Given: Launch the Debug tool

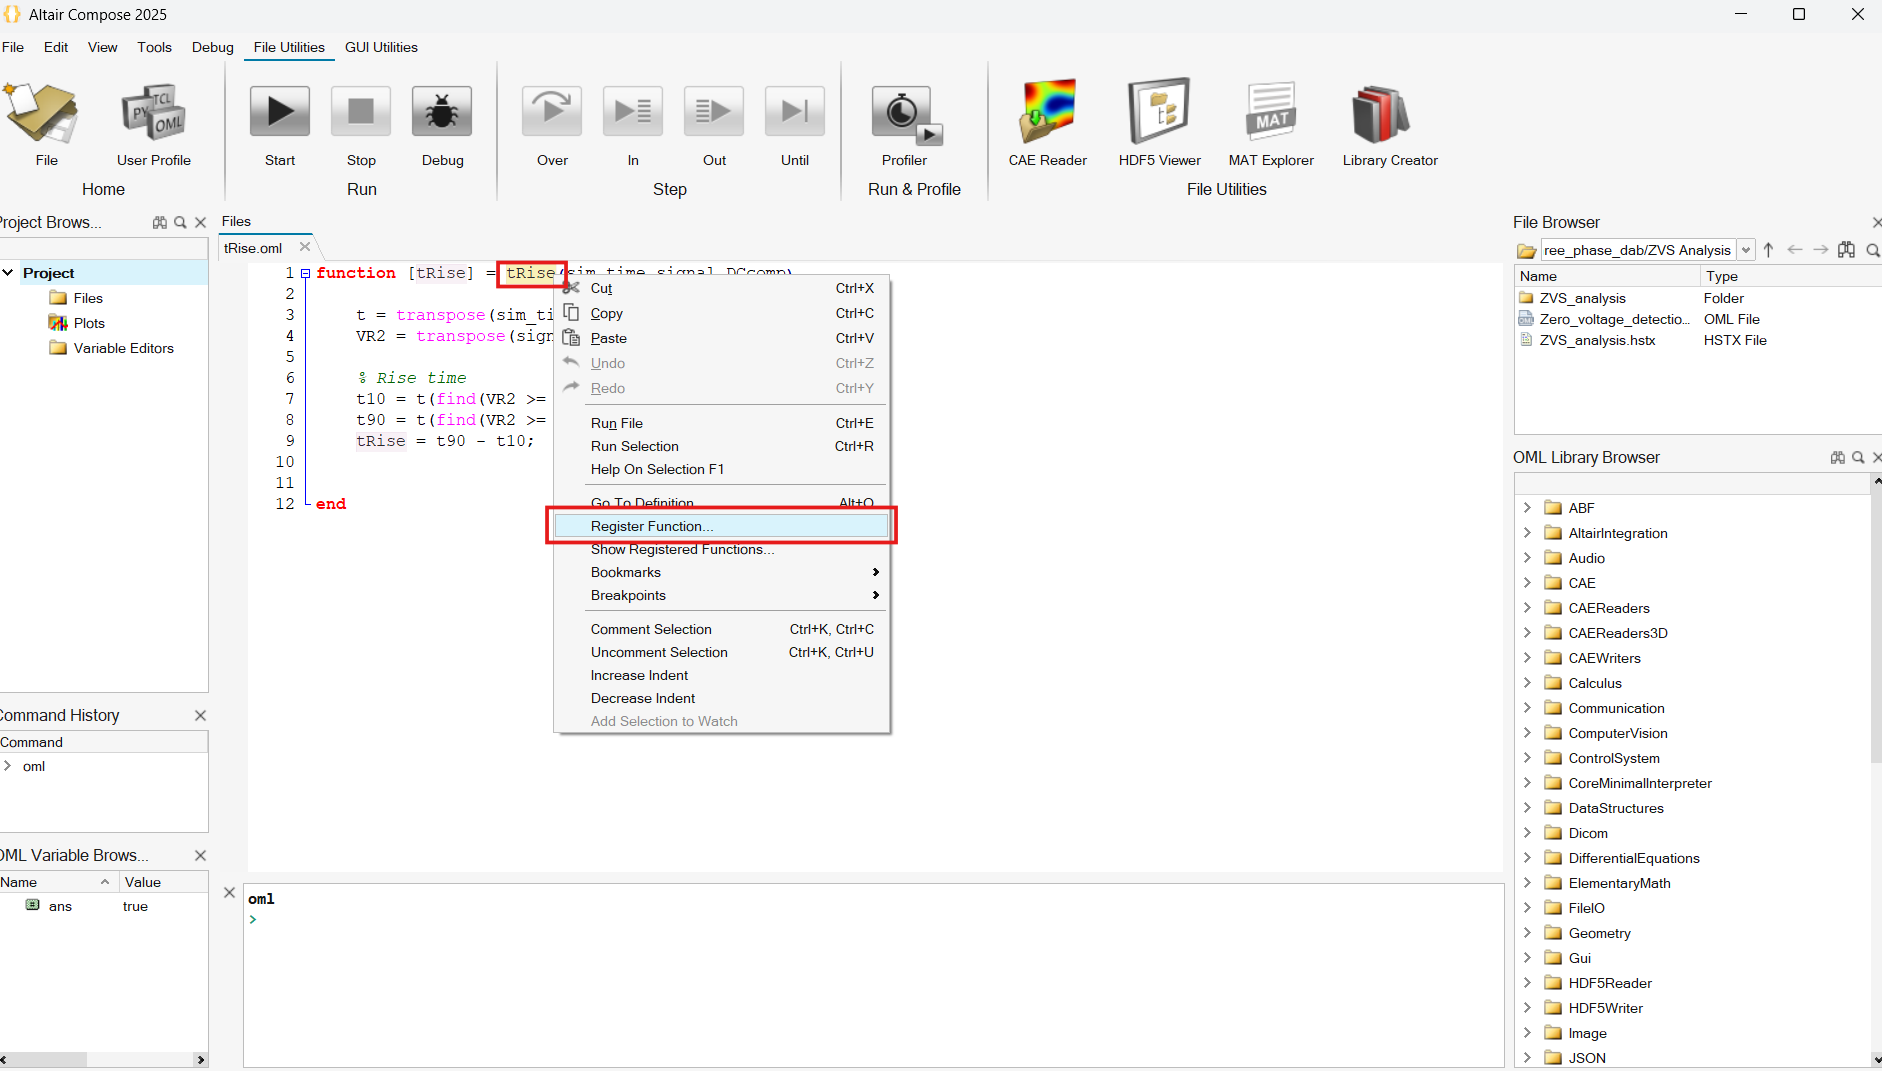Looking at the screenshot, I should (x=442, y=111).
